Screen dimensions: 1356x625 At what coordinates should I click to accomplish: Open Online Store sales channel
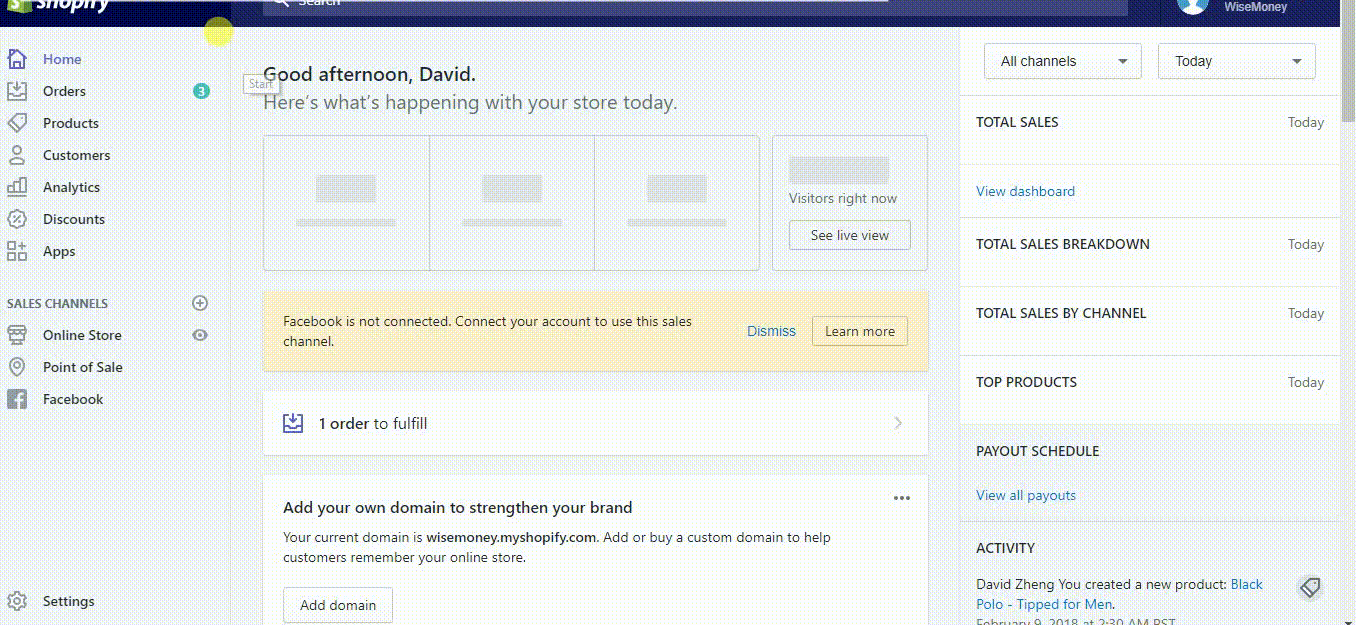[82, 335]
